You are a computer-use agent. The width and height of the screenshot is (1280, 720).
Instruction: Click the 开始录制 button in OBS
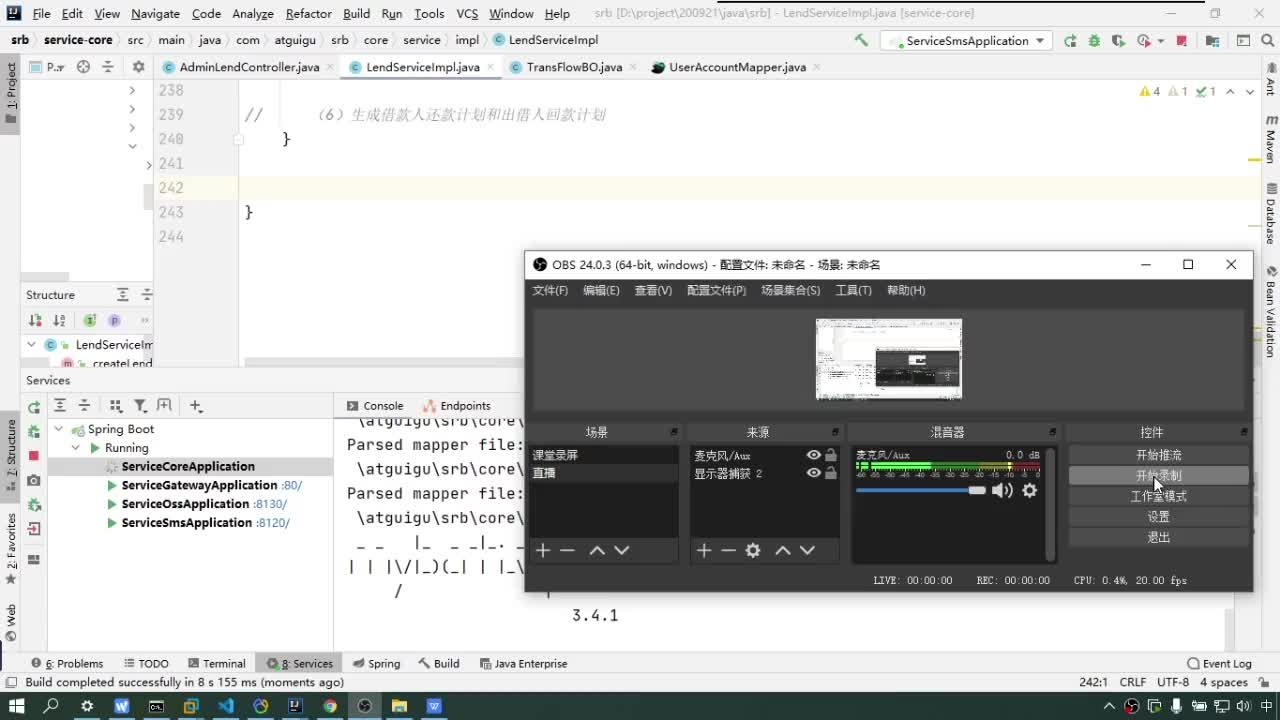point(1158,476)
